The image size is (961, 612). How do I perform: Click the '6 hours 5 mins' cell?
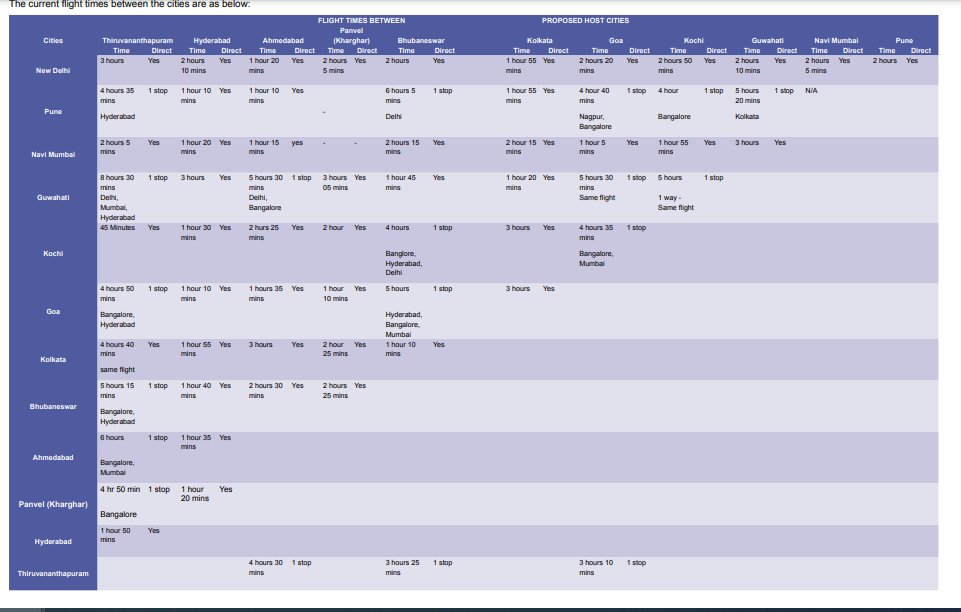(x=400, y=95)
